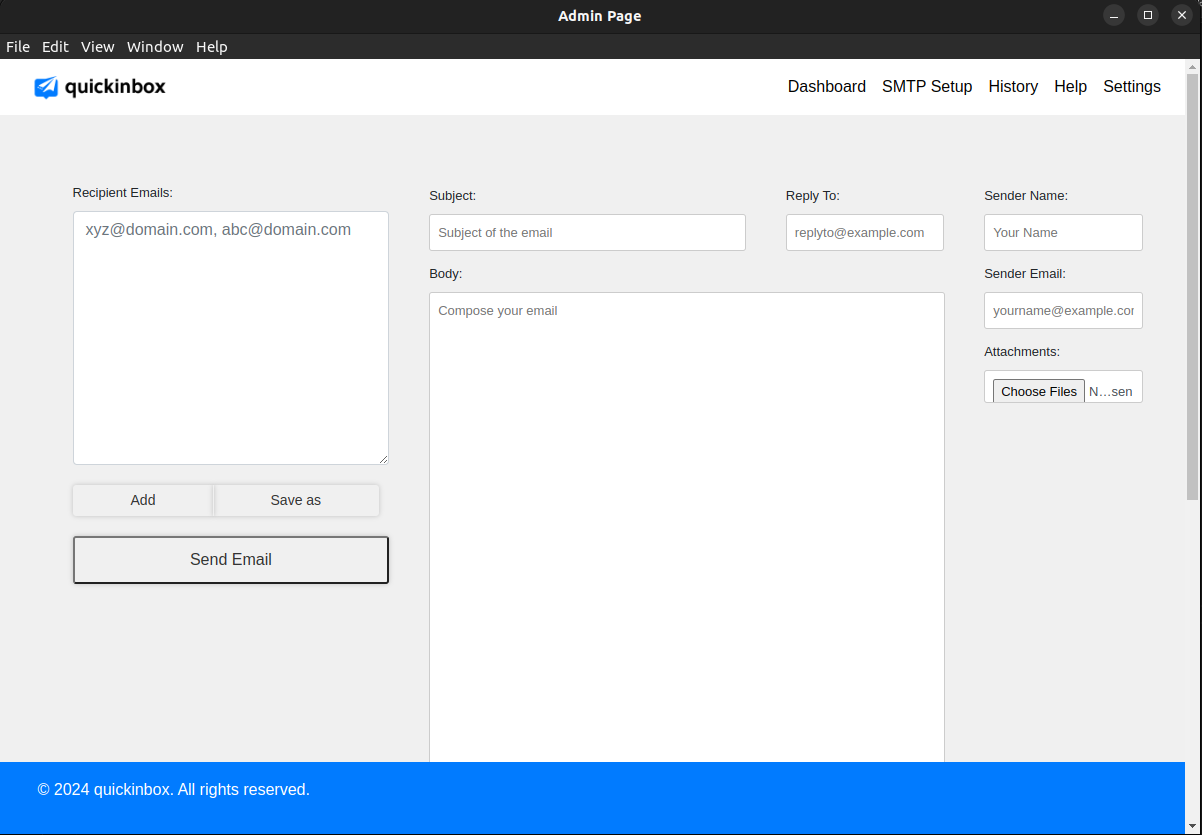Click the Sender Name input

pos(1062,233)
